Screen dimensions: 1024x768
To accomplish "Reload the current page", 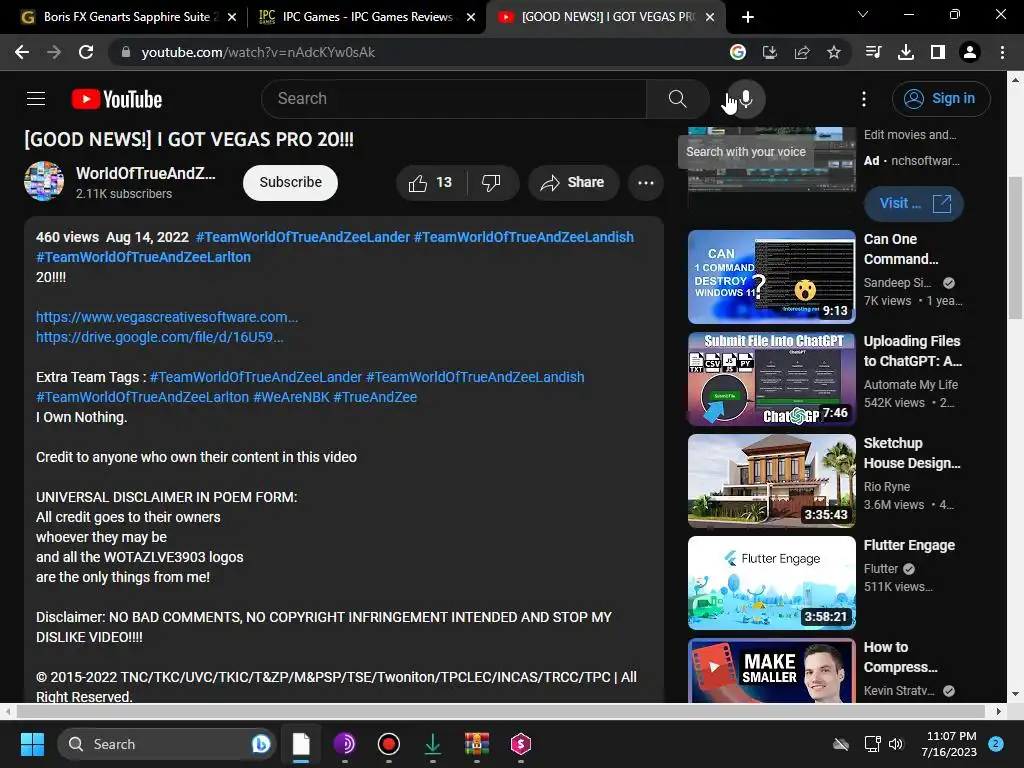I will (x=86, y=52).
